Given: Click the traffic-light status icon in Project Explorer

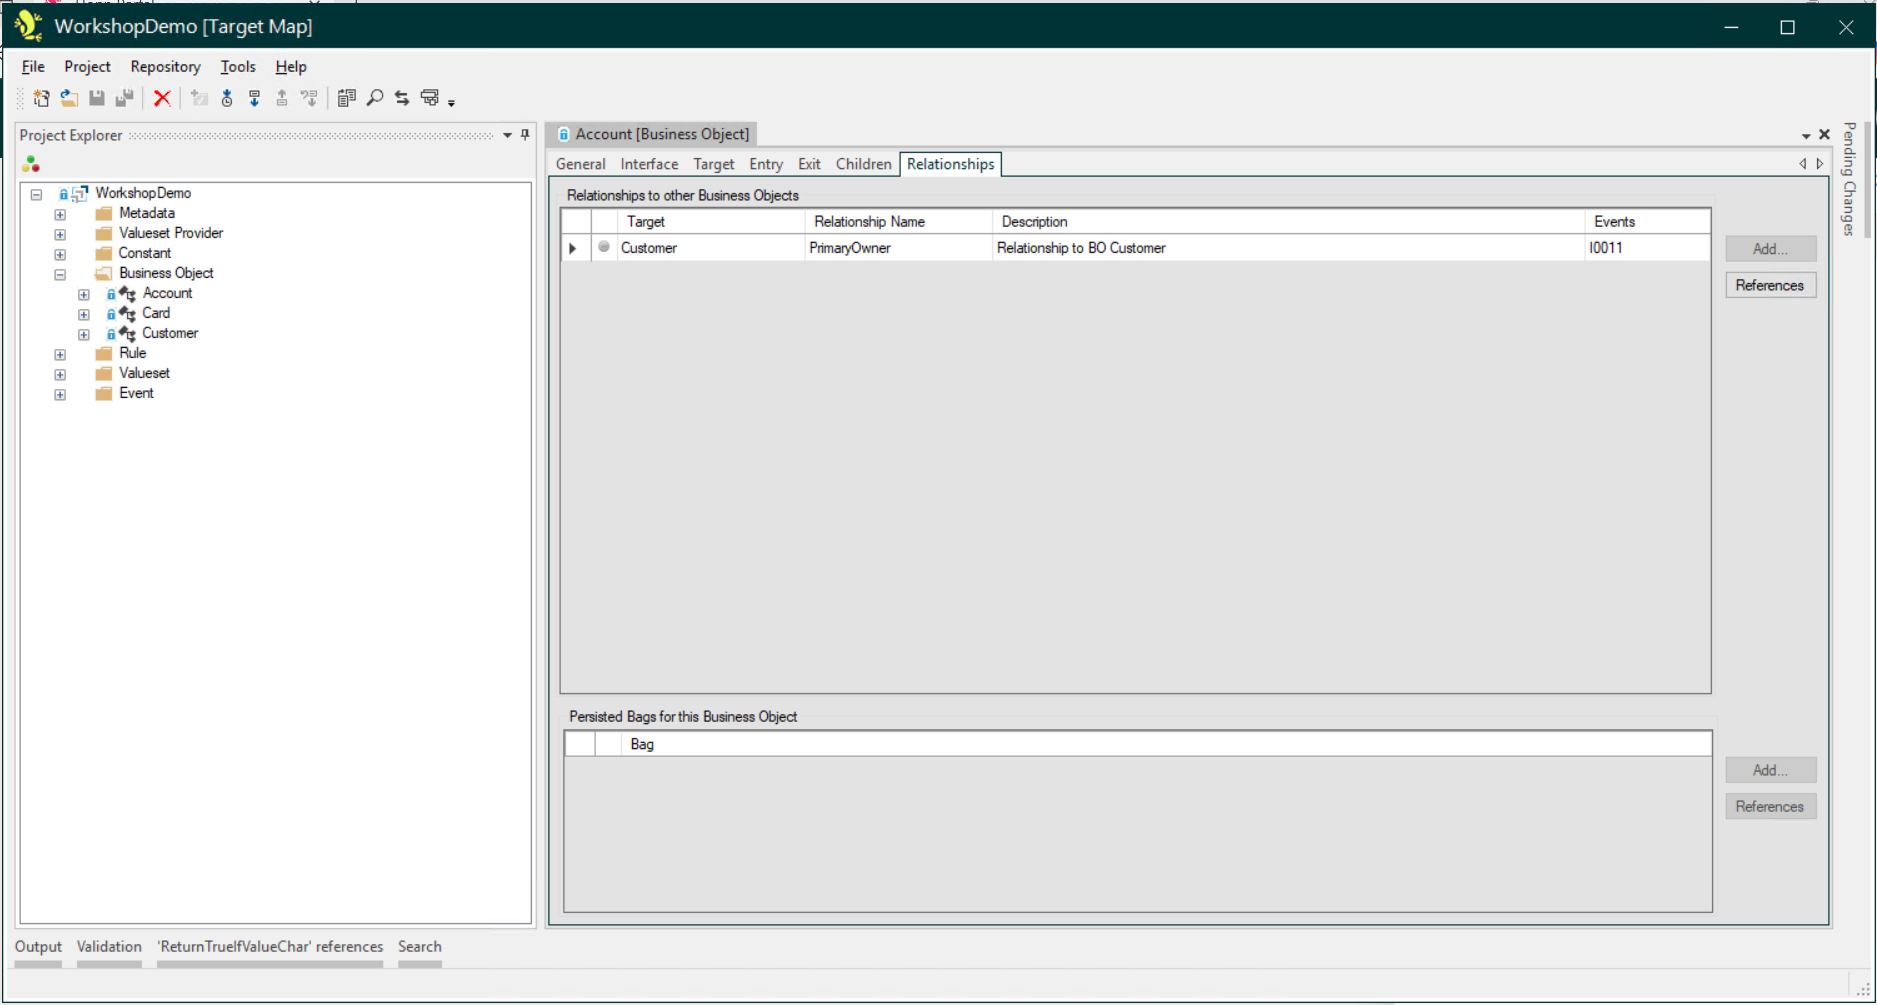Looking at the screenshot, I should 31,164.
